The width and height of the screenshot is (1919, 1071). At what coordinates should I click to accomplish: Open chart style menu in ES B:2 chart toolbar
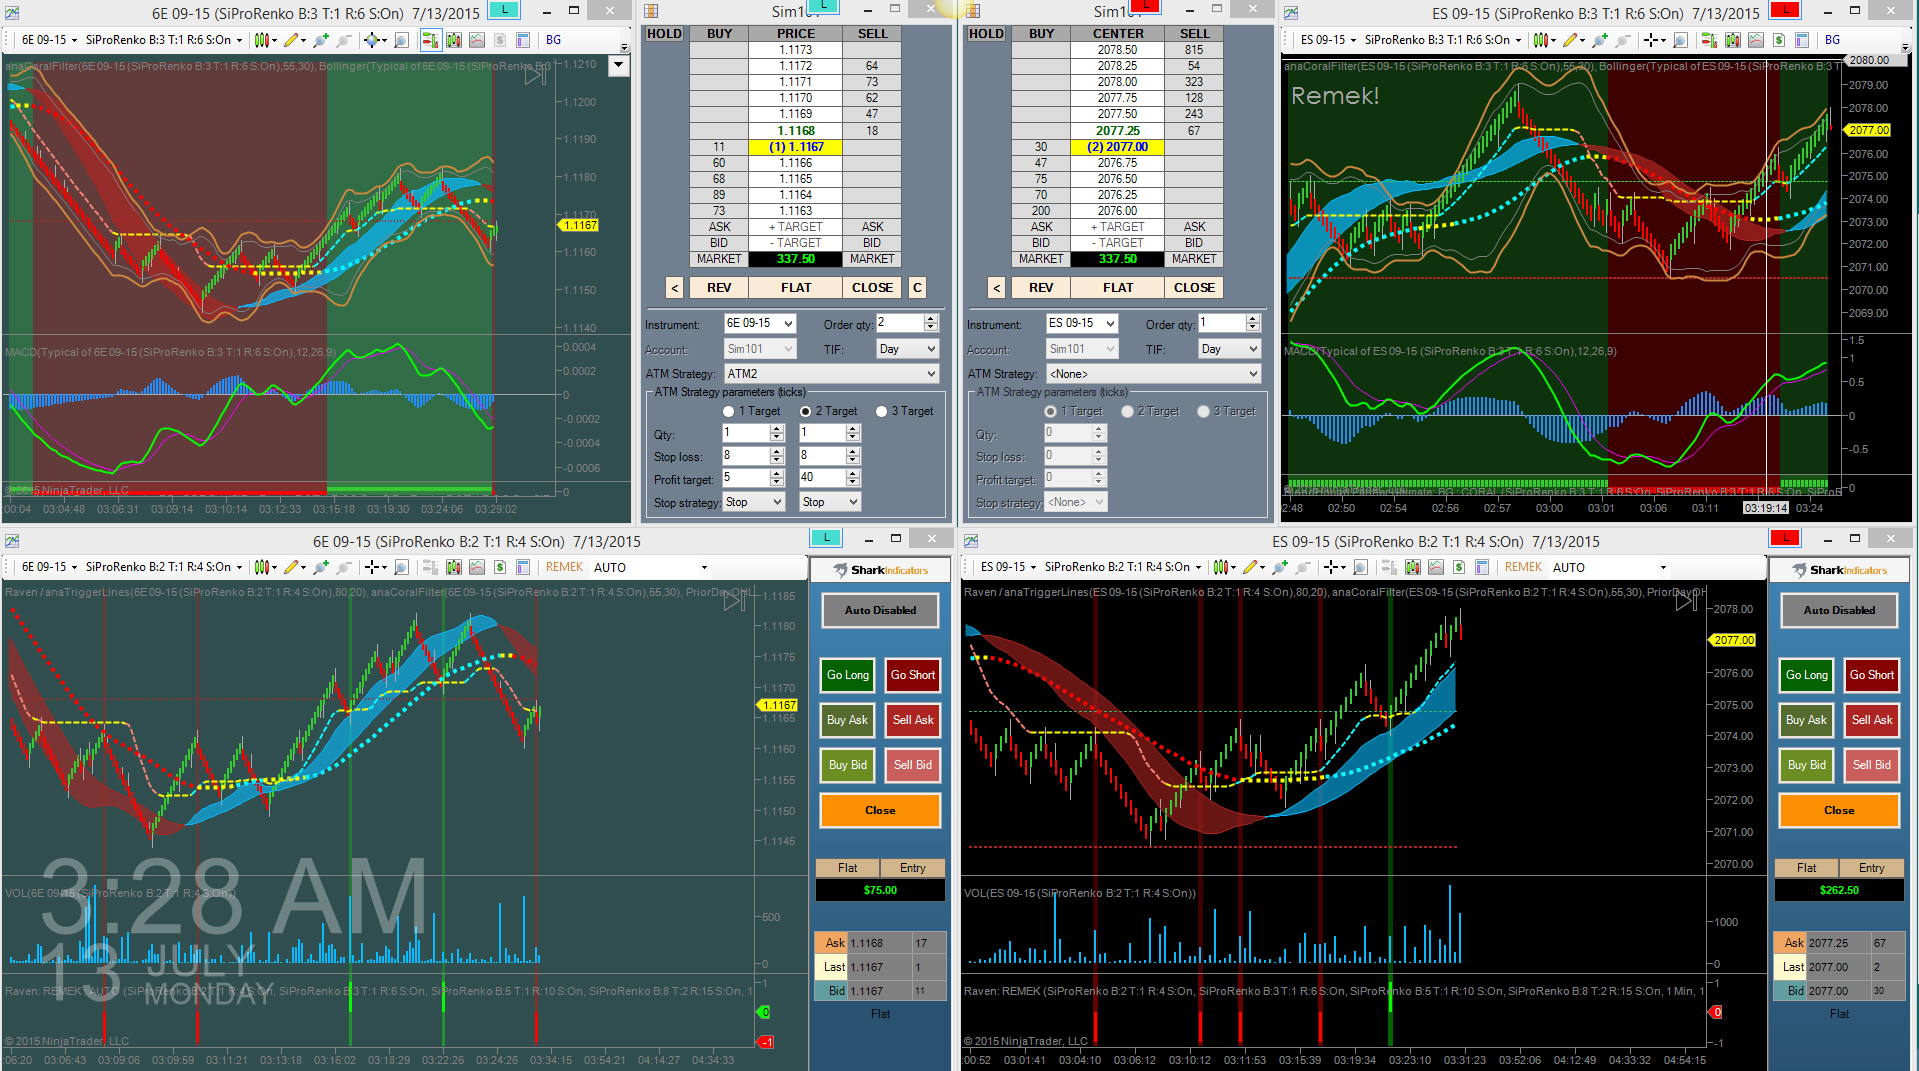[1224, 567]
